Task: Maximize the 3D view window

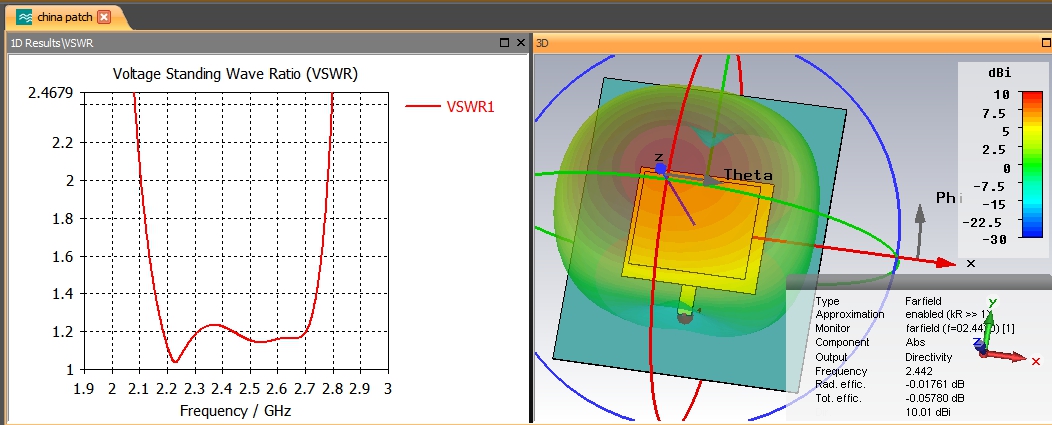Action: tap(1047, 42)
